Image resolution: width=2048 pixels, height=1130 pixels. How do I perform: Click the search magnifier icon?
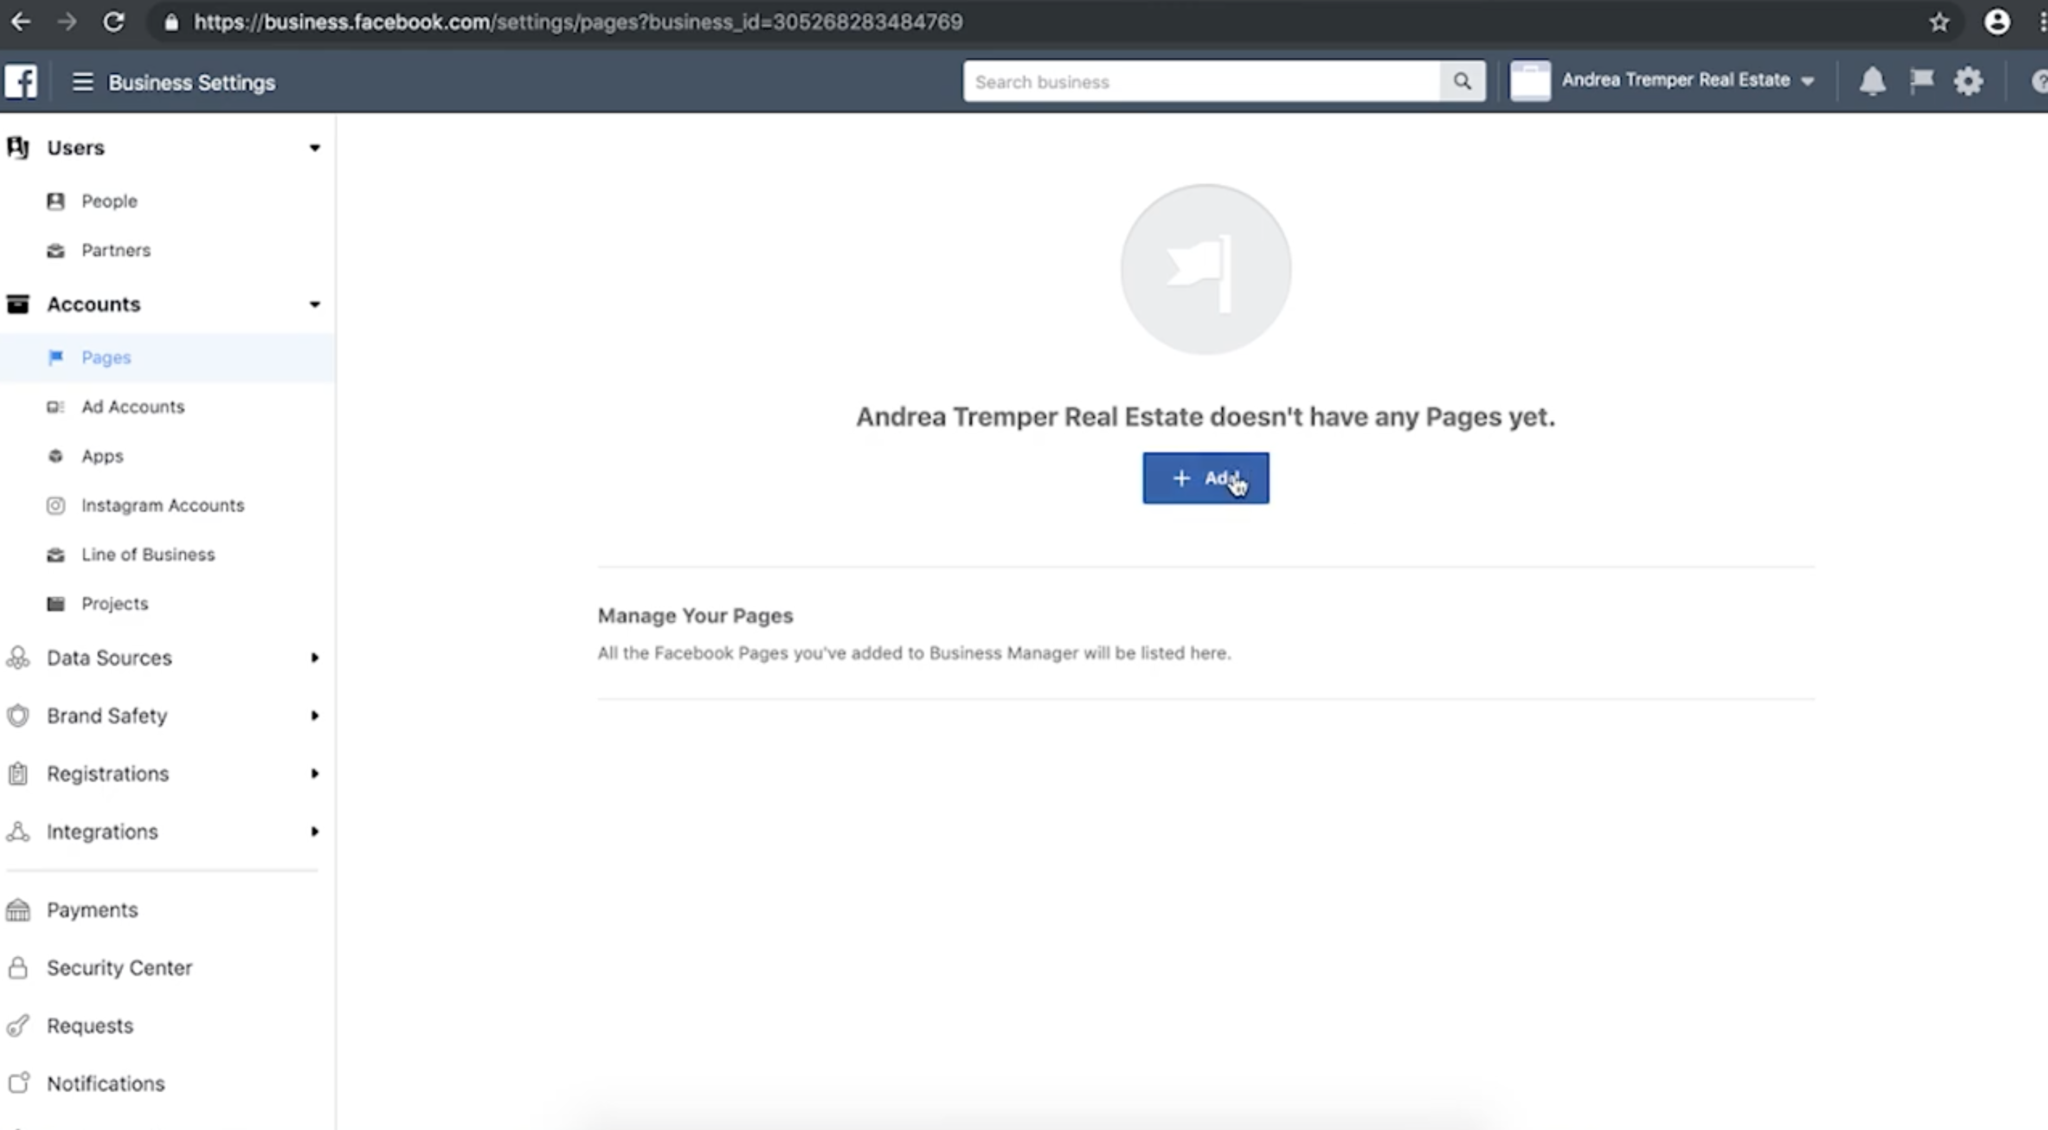point(1462,81)
